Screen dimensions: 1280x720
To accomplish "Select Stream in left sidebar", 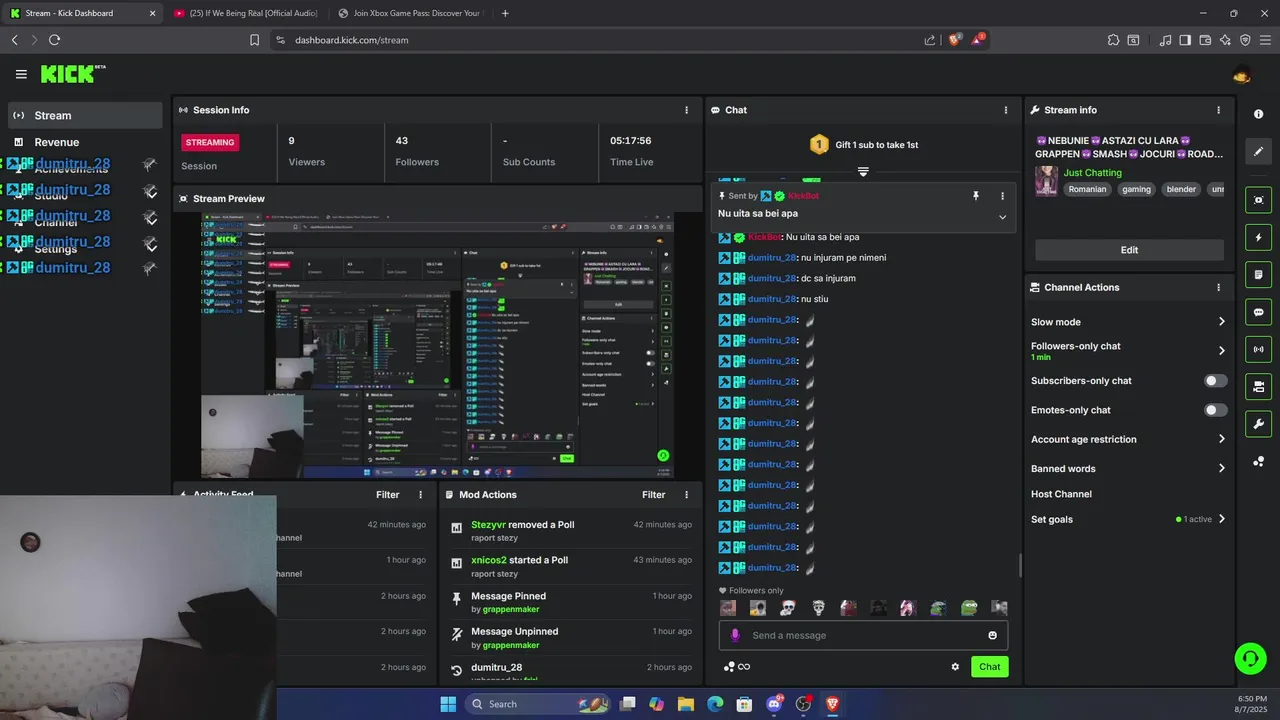I will pyautogui.click(x=85, y=115).
